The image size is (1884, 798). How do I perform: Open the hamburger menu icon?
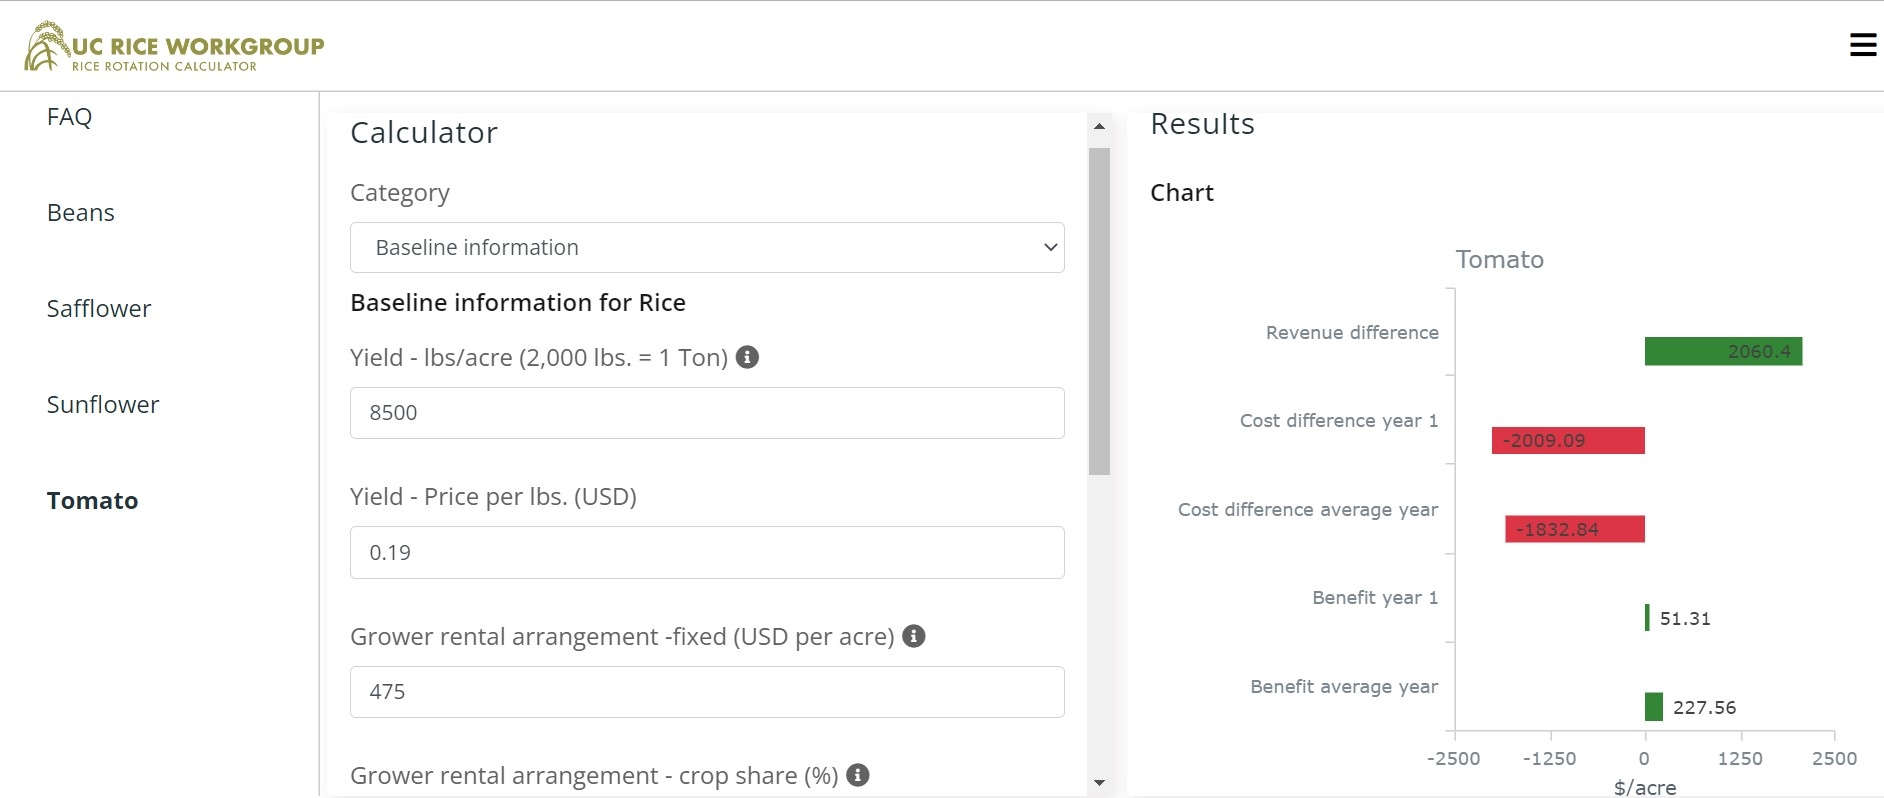tap(1862, 45)
